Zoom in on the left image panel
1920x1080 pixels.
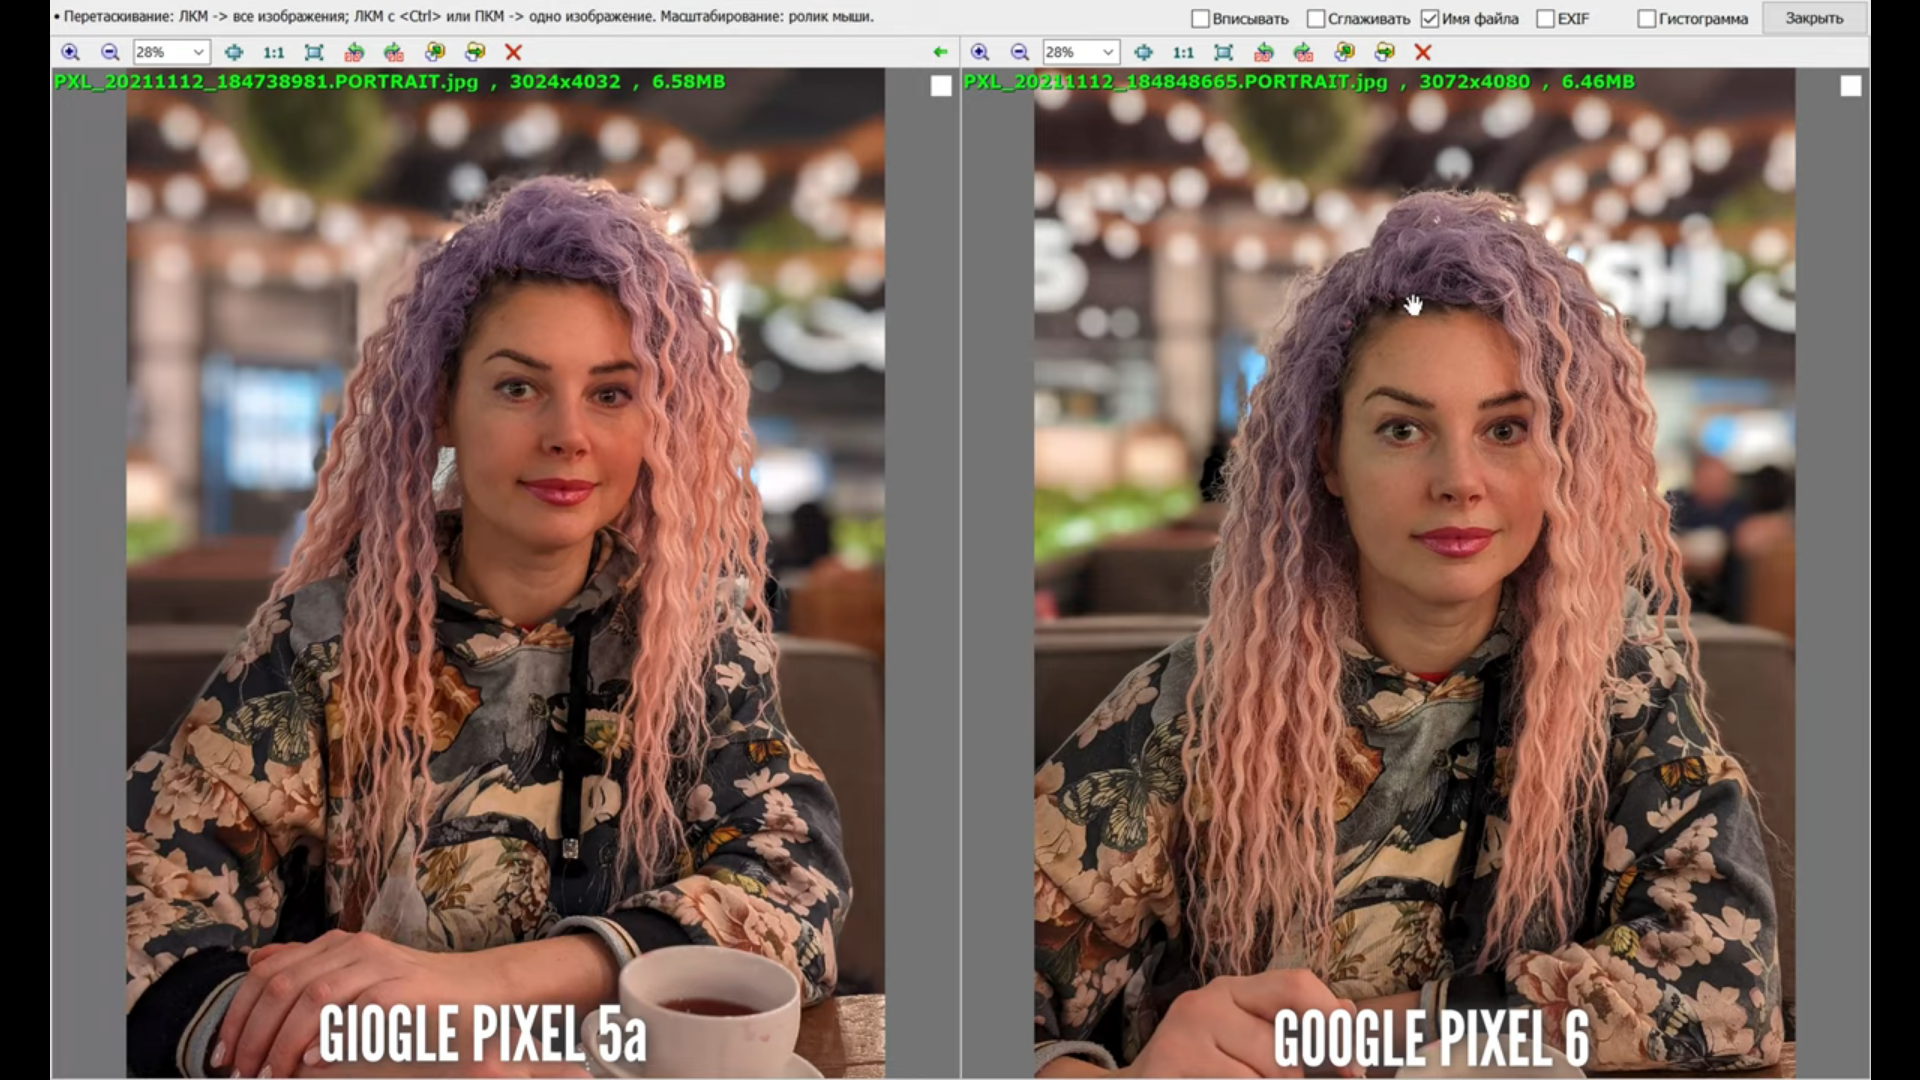[70, 52]
